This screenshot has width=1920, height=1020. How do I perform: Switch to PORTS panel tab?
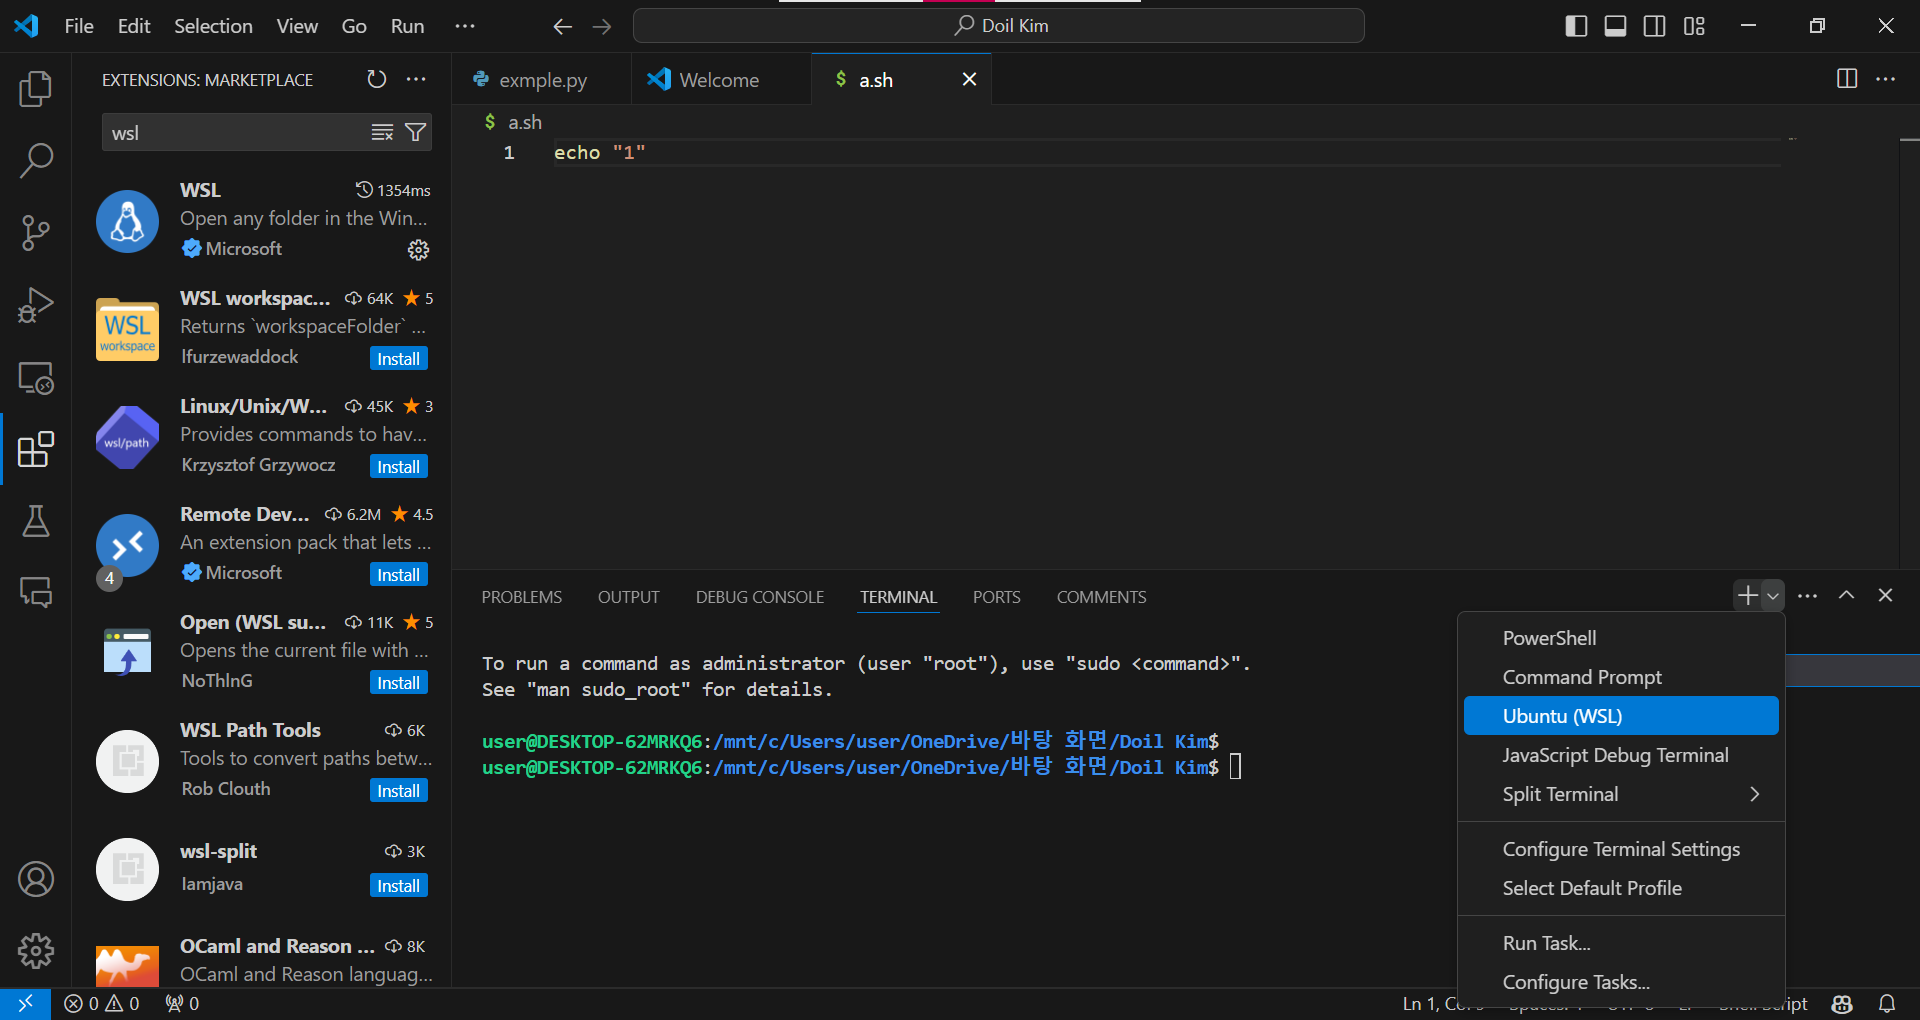point(997,597)
